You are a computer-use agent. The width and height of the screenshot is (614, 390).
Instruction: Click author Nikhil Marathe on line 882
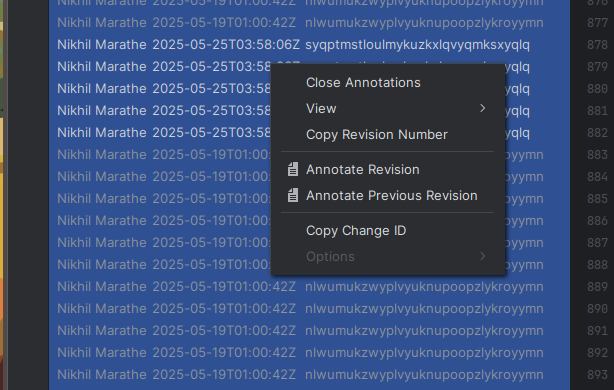tap(102, 132)
